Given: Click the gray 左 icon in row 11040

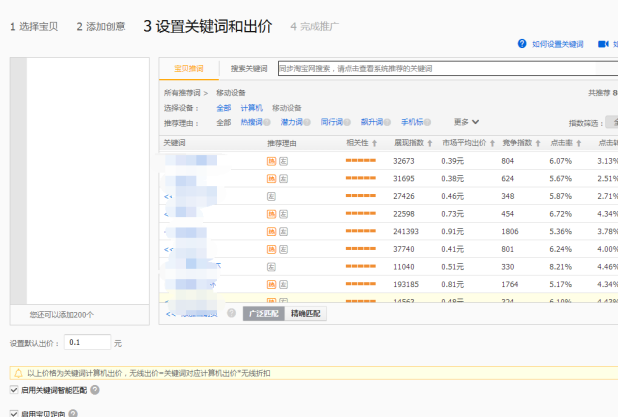Looking at the screenshot, I should 271,267.
